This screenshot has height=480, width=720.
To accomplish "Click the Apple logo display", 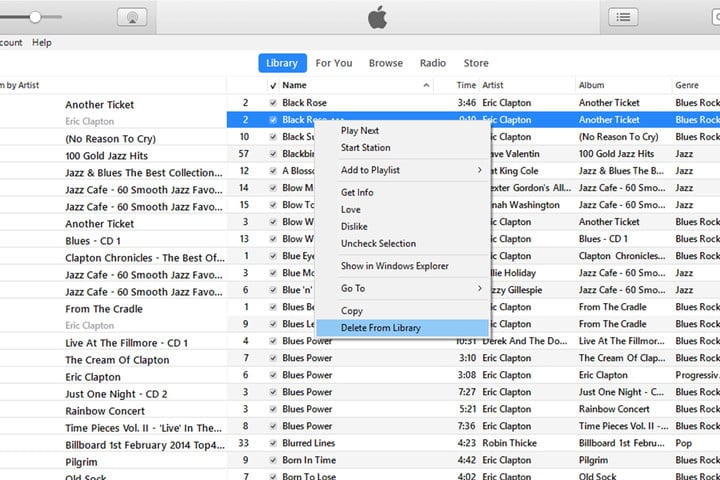I will pos(377,18).
